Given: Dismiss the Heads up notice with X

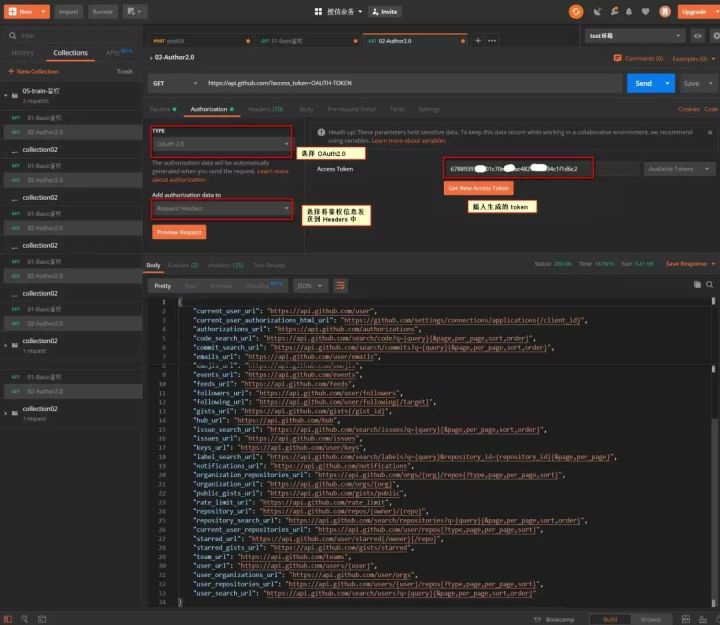Looking at the screenshot, I should 710,132.
